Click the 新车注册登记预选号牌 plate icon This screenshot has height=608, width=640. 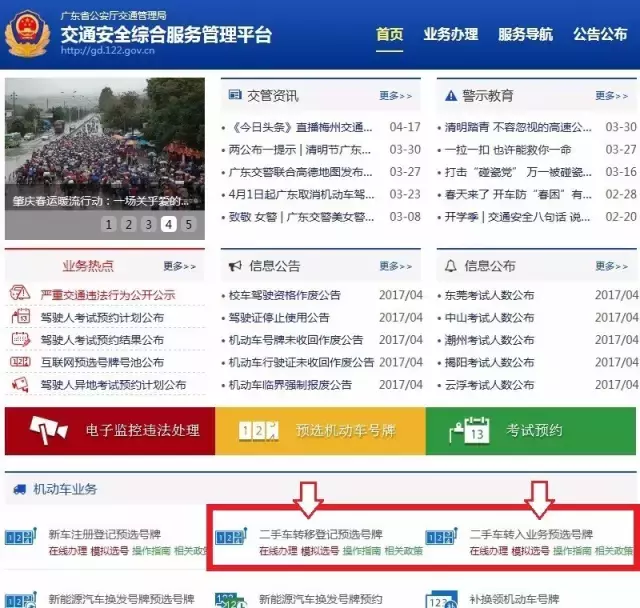point(21,536)
